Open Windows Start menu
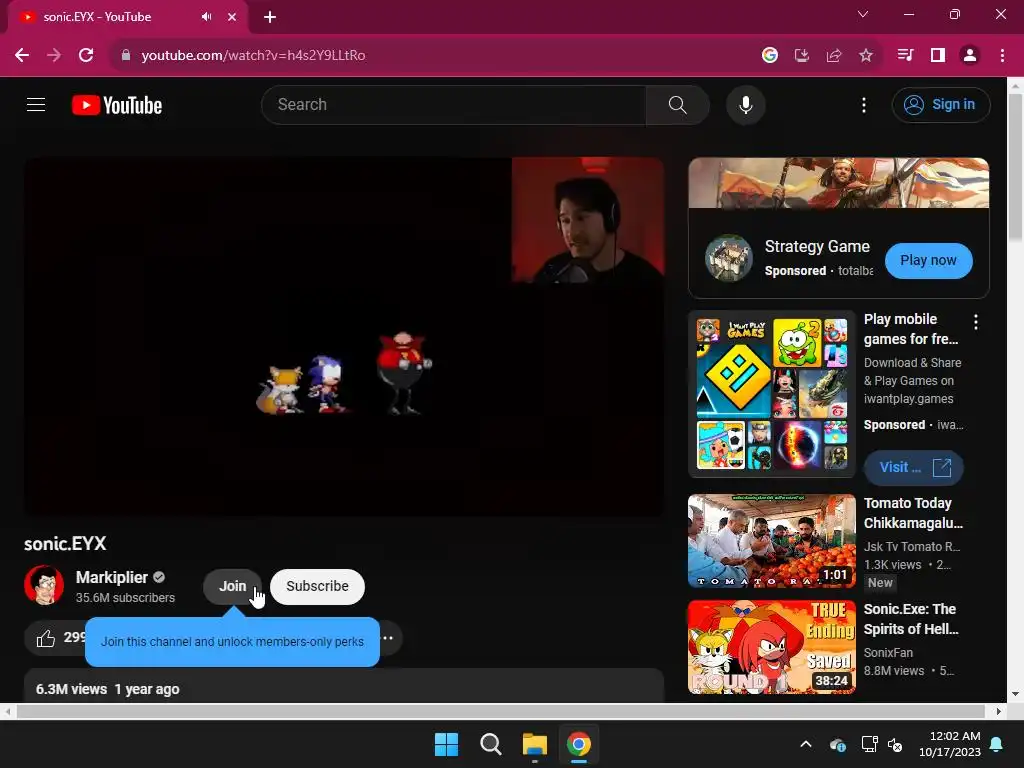Viewport: 1024px width, 768px height. click(x=447, y=744)
